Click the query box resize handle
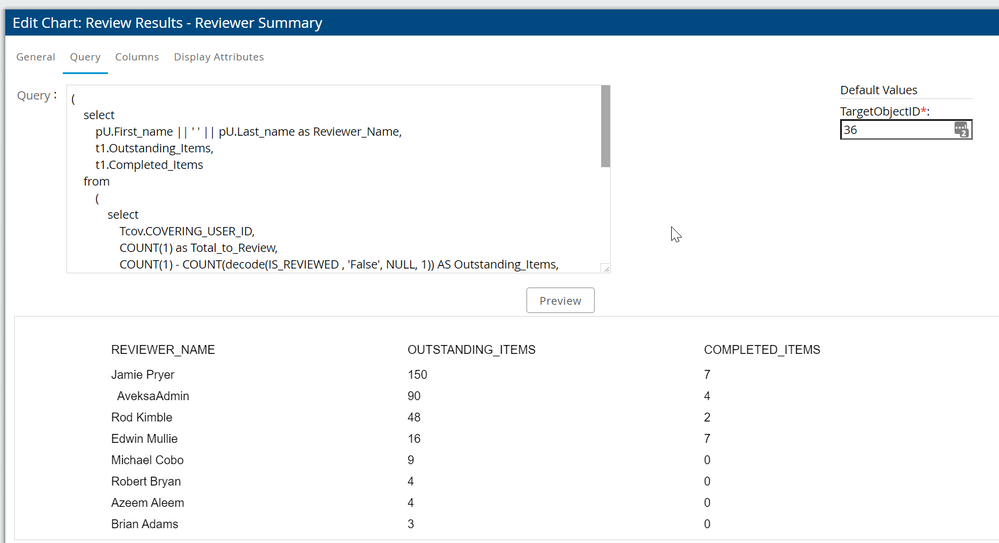 coord(604,267)
